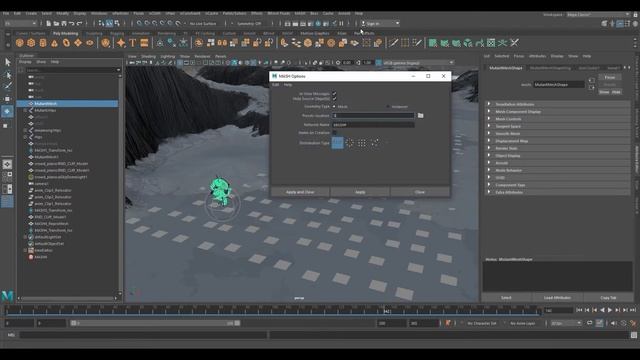
Task: Click the star-shaped shelf icon
Action: click(x=121, y=43)
